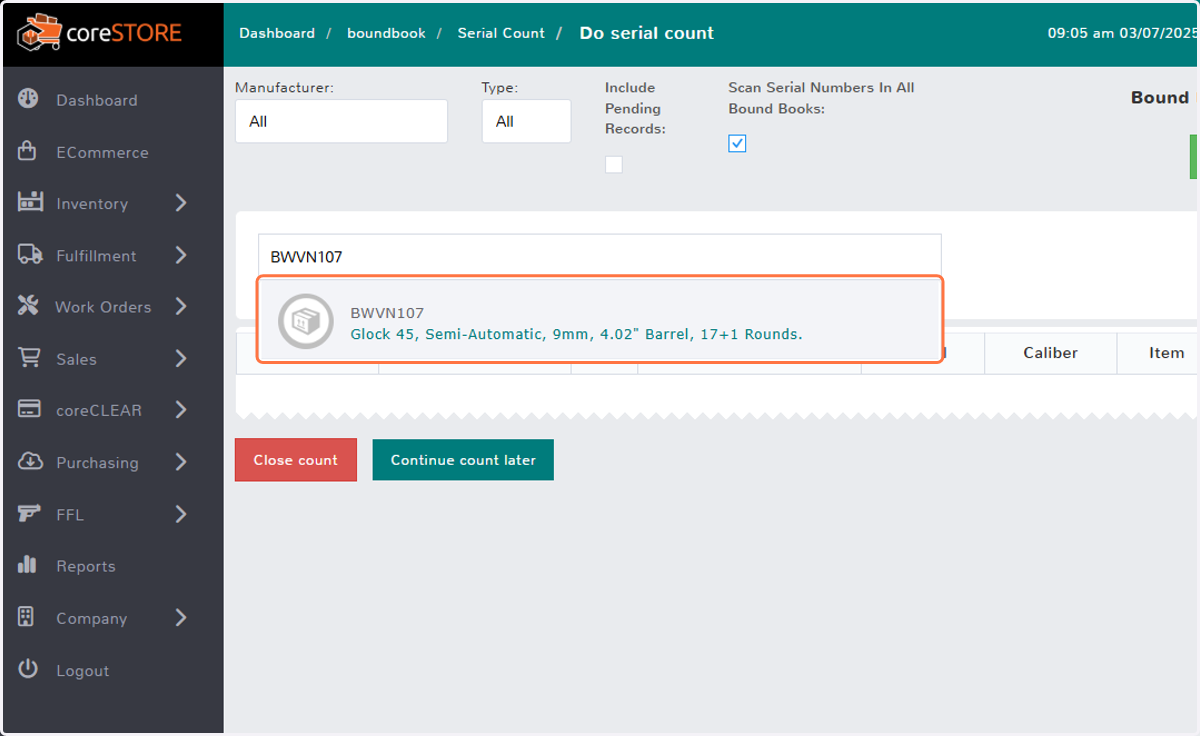Expand the FFL menu chevron
The height and width of the screenshot is (736, 1200).
click(x=181, y=514)
